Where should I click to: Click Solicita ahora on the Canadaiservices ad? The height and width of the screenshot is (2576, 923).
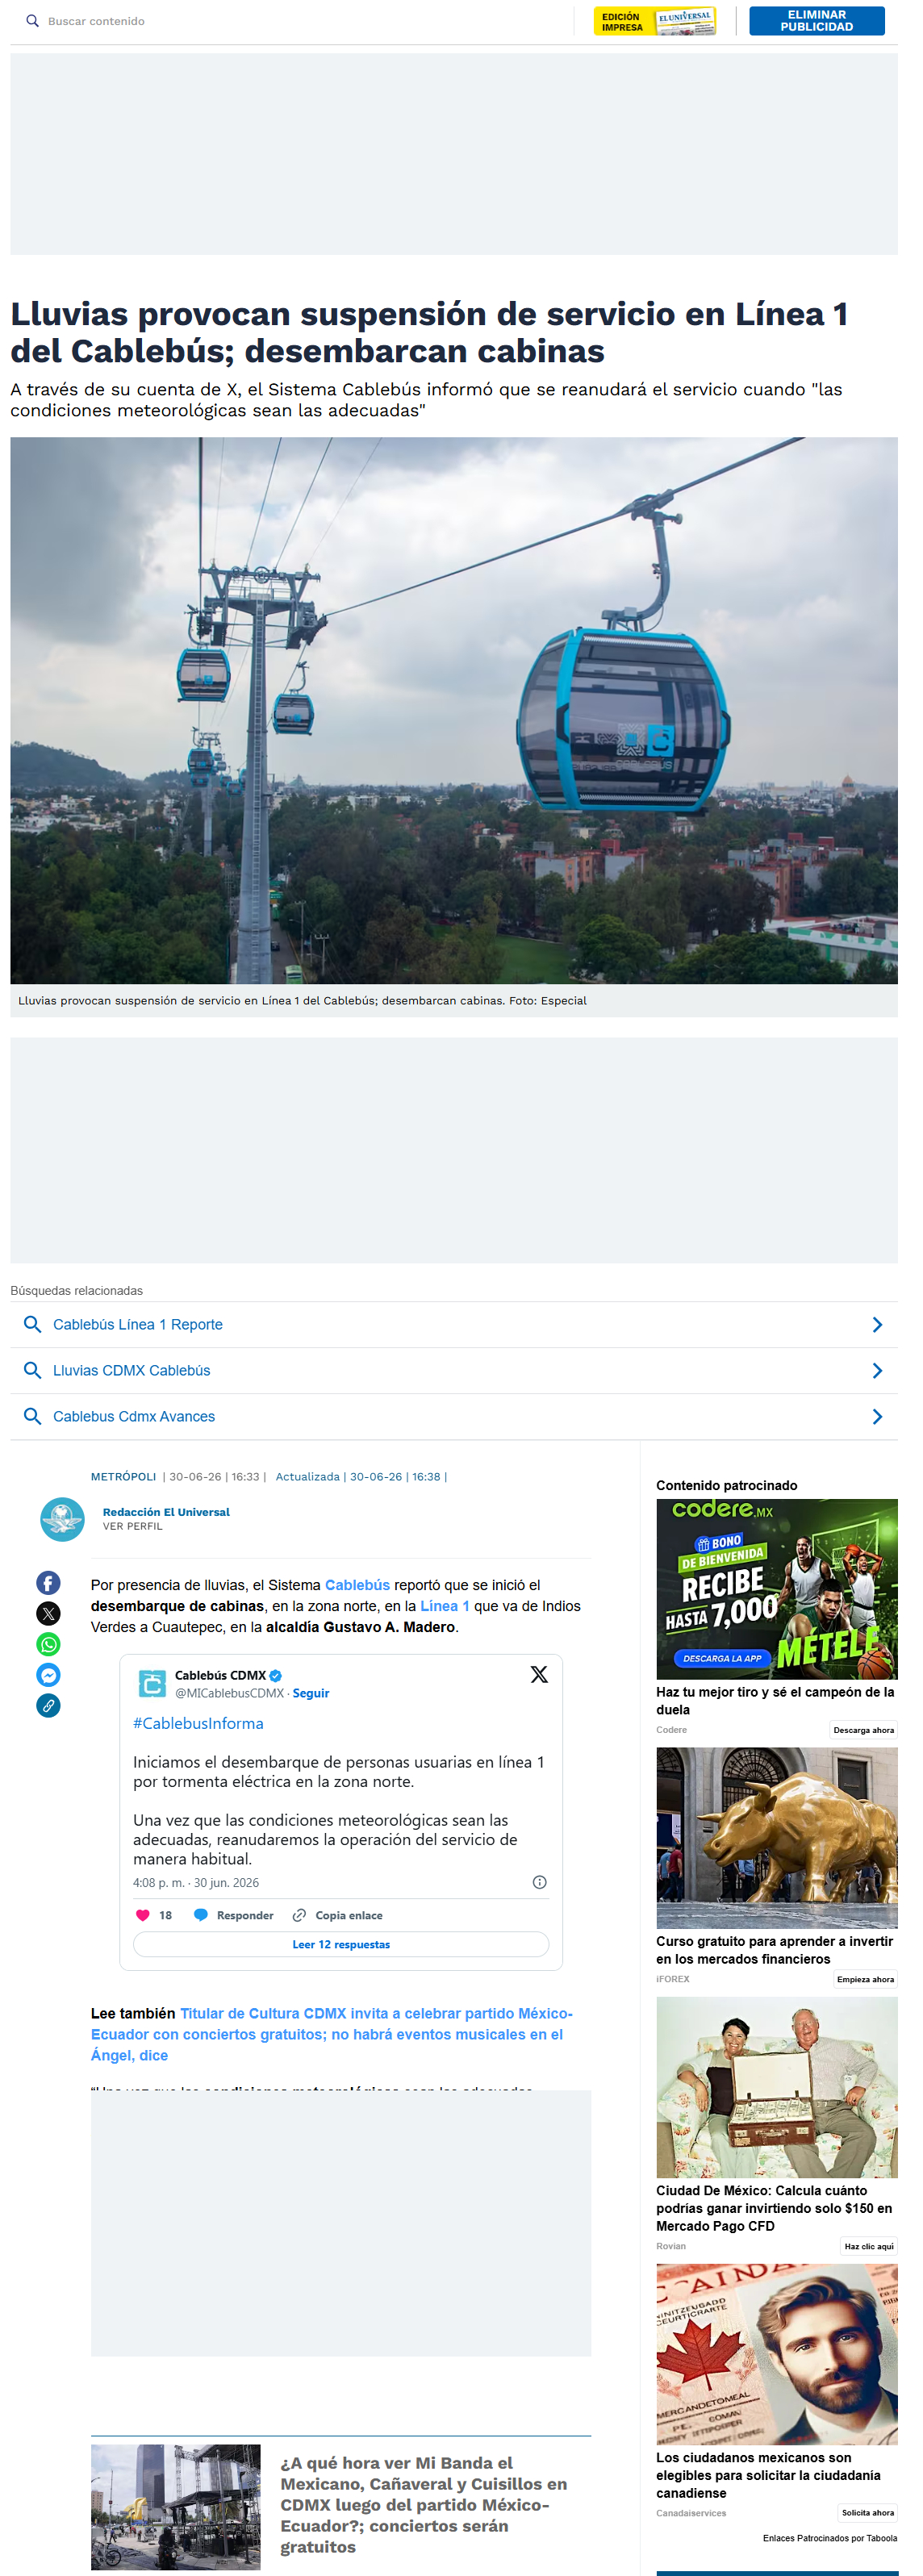point(867,2513)
